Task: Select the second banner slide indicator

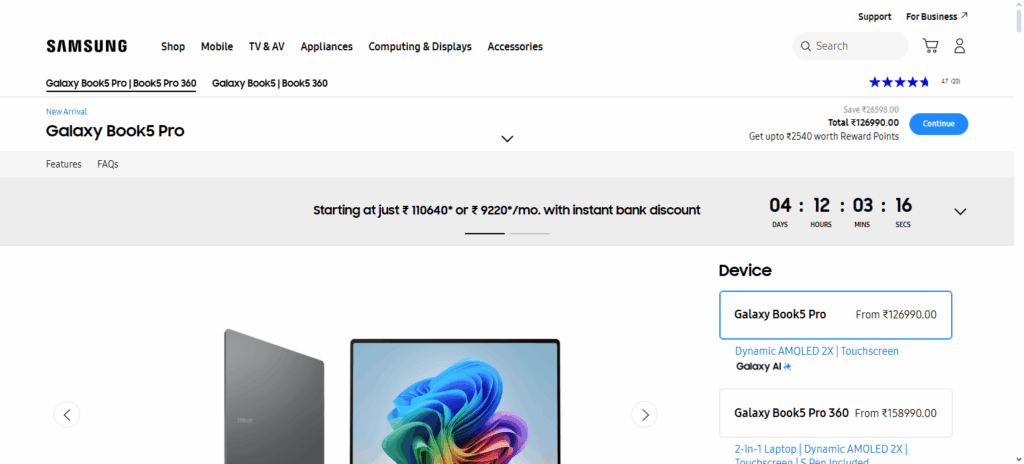Action: [530, 233]
